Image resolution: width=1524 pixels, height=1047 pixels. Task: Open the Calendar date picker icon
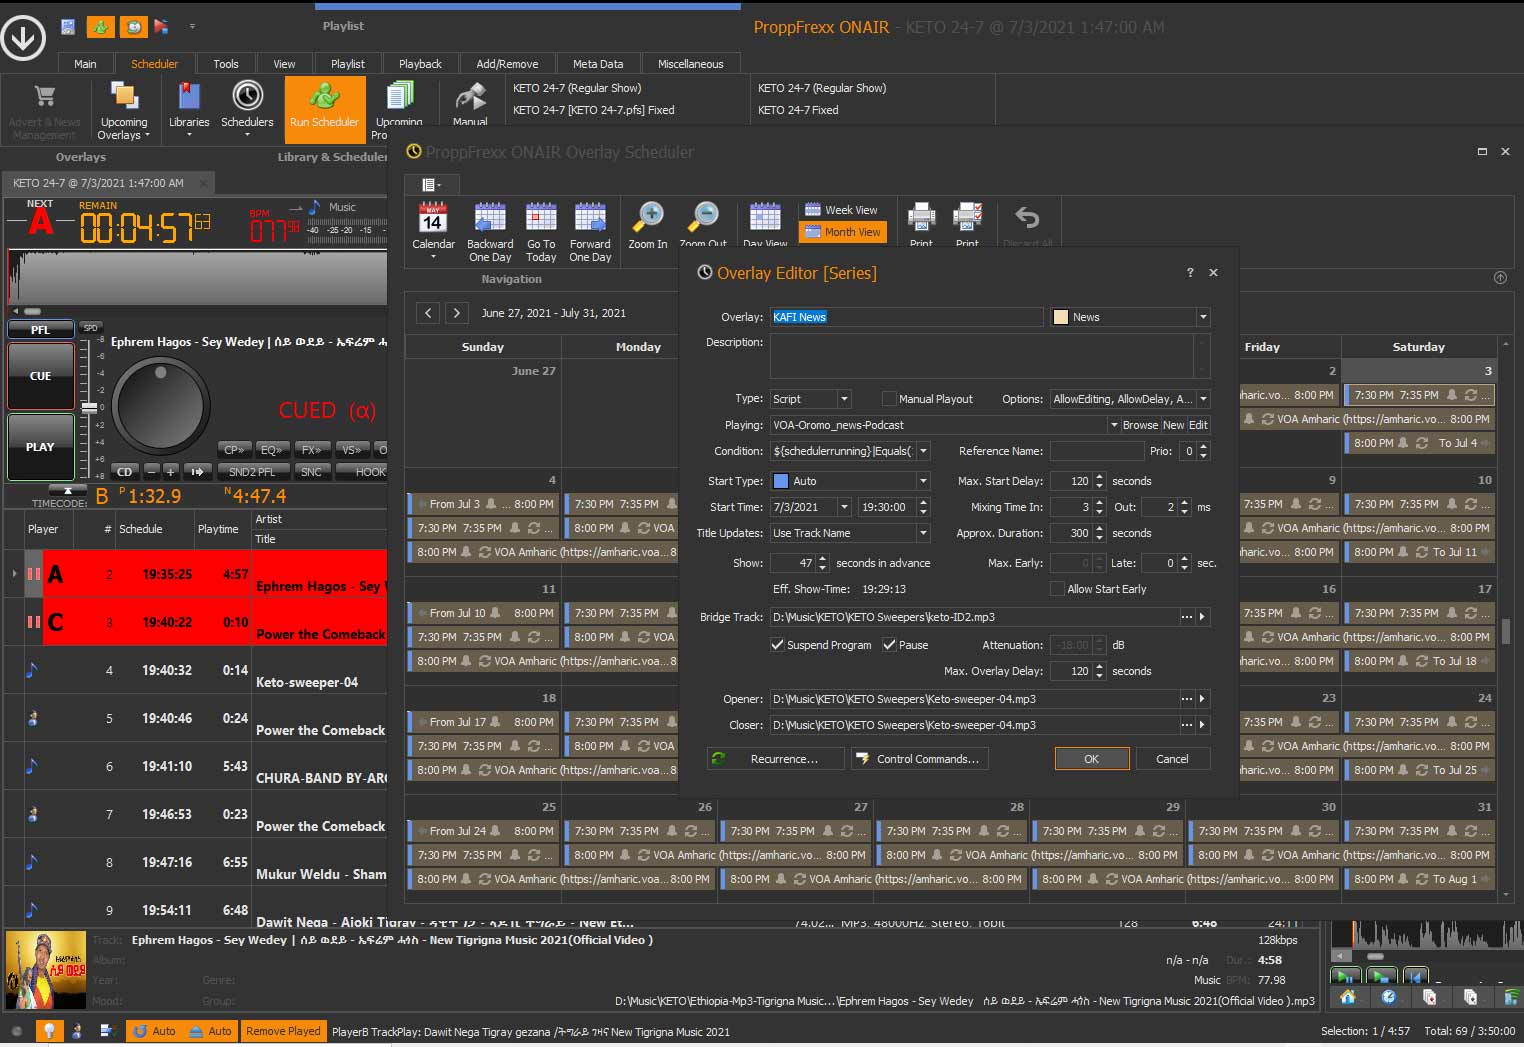(433, 230)
